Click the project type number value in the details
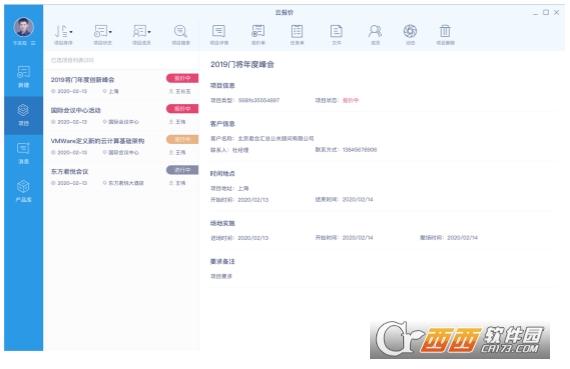This screenshot has height=369, width=570. (259, 100)
